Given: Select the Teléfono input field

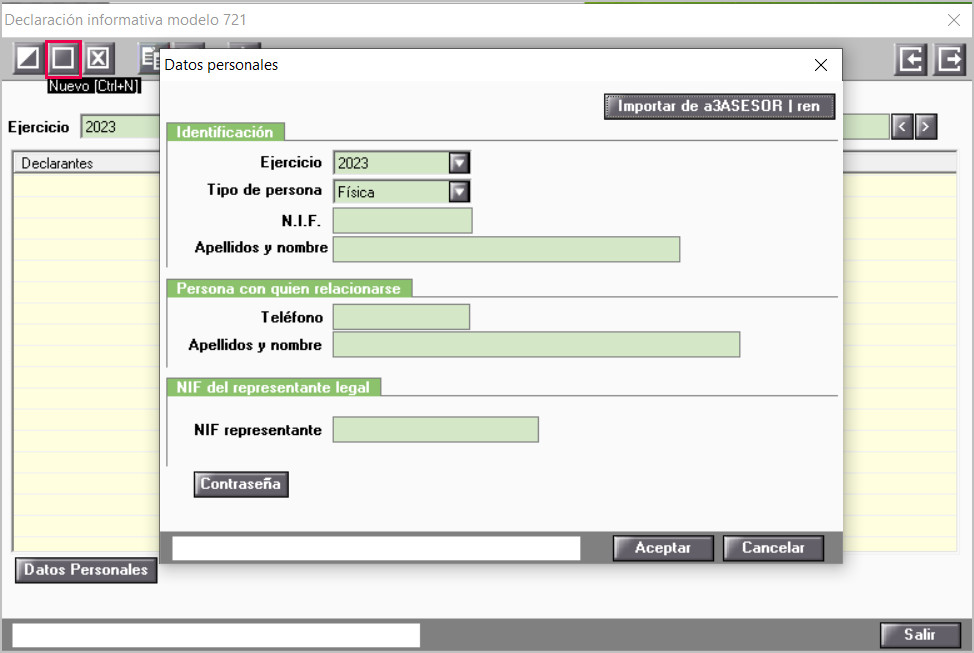Looking at the screenshot, I should click(401, 317).
